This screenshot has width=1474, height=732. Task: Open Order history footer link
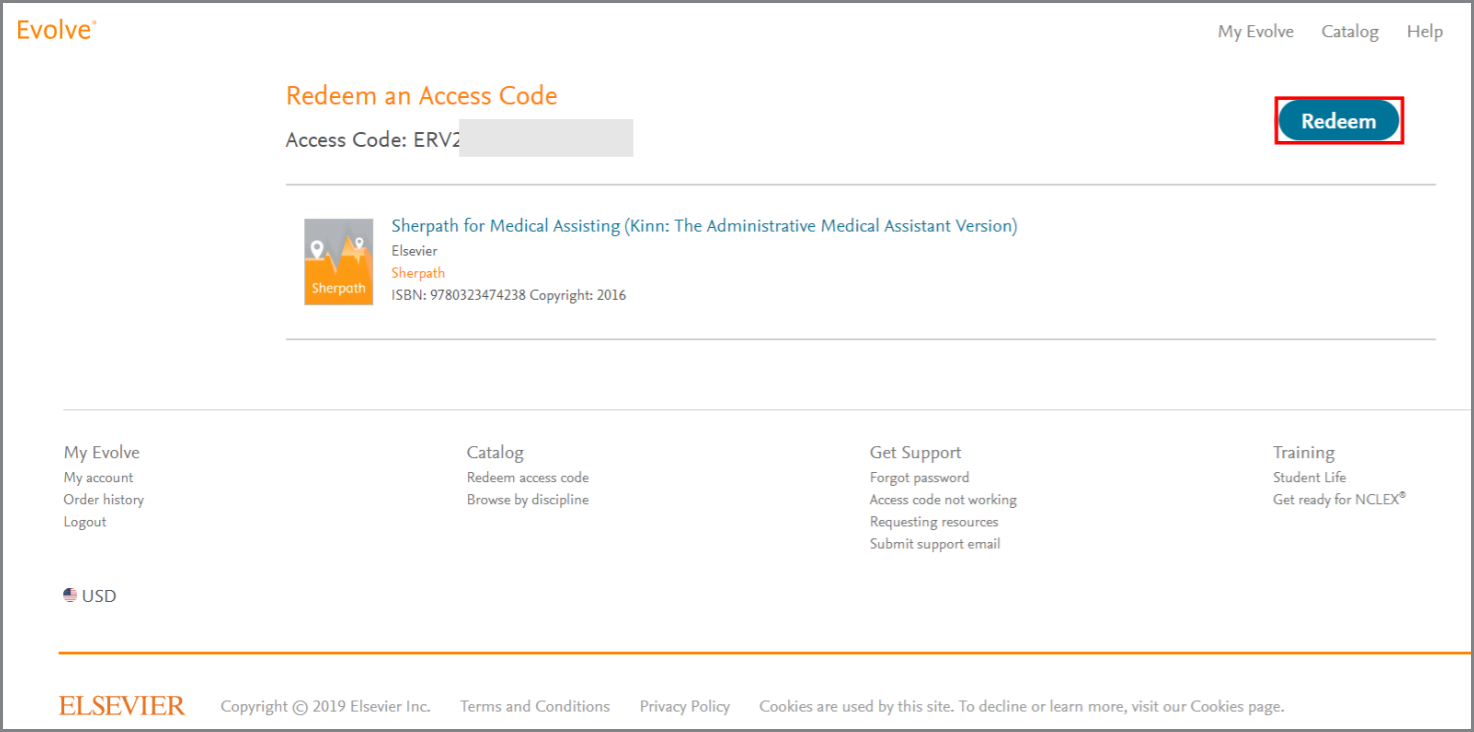tap(104, 500)
